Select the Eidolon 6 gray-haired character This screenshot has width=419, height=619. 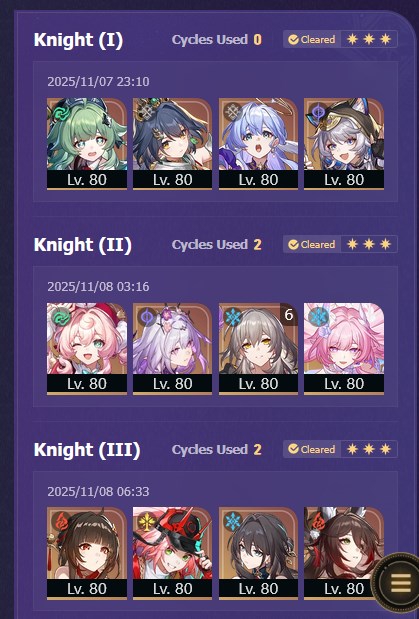pyautogui.click(x=258, y=349)
